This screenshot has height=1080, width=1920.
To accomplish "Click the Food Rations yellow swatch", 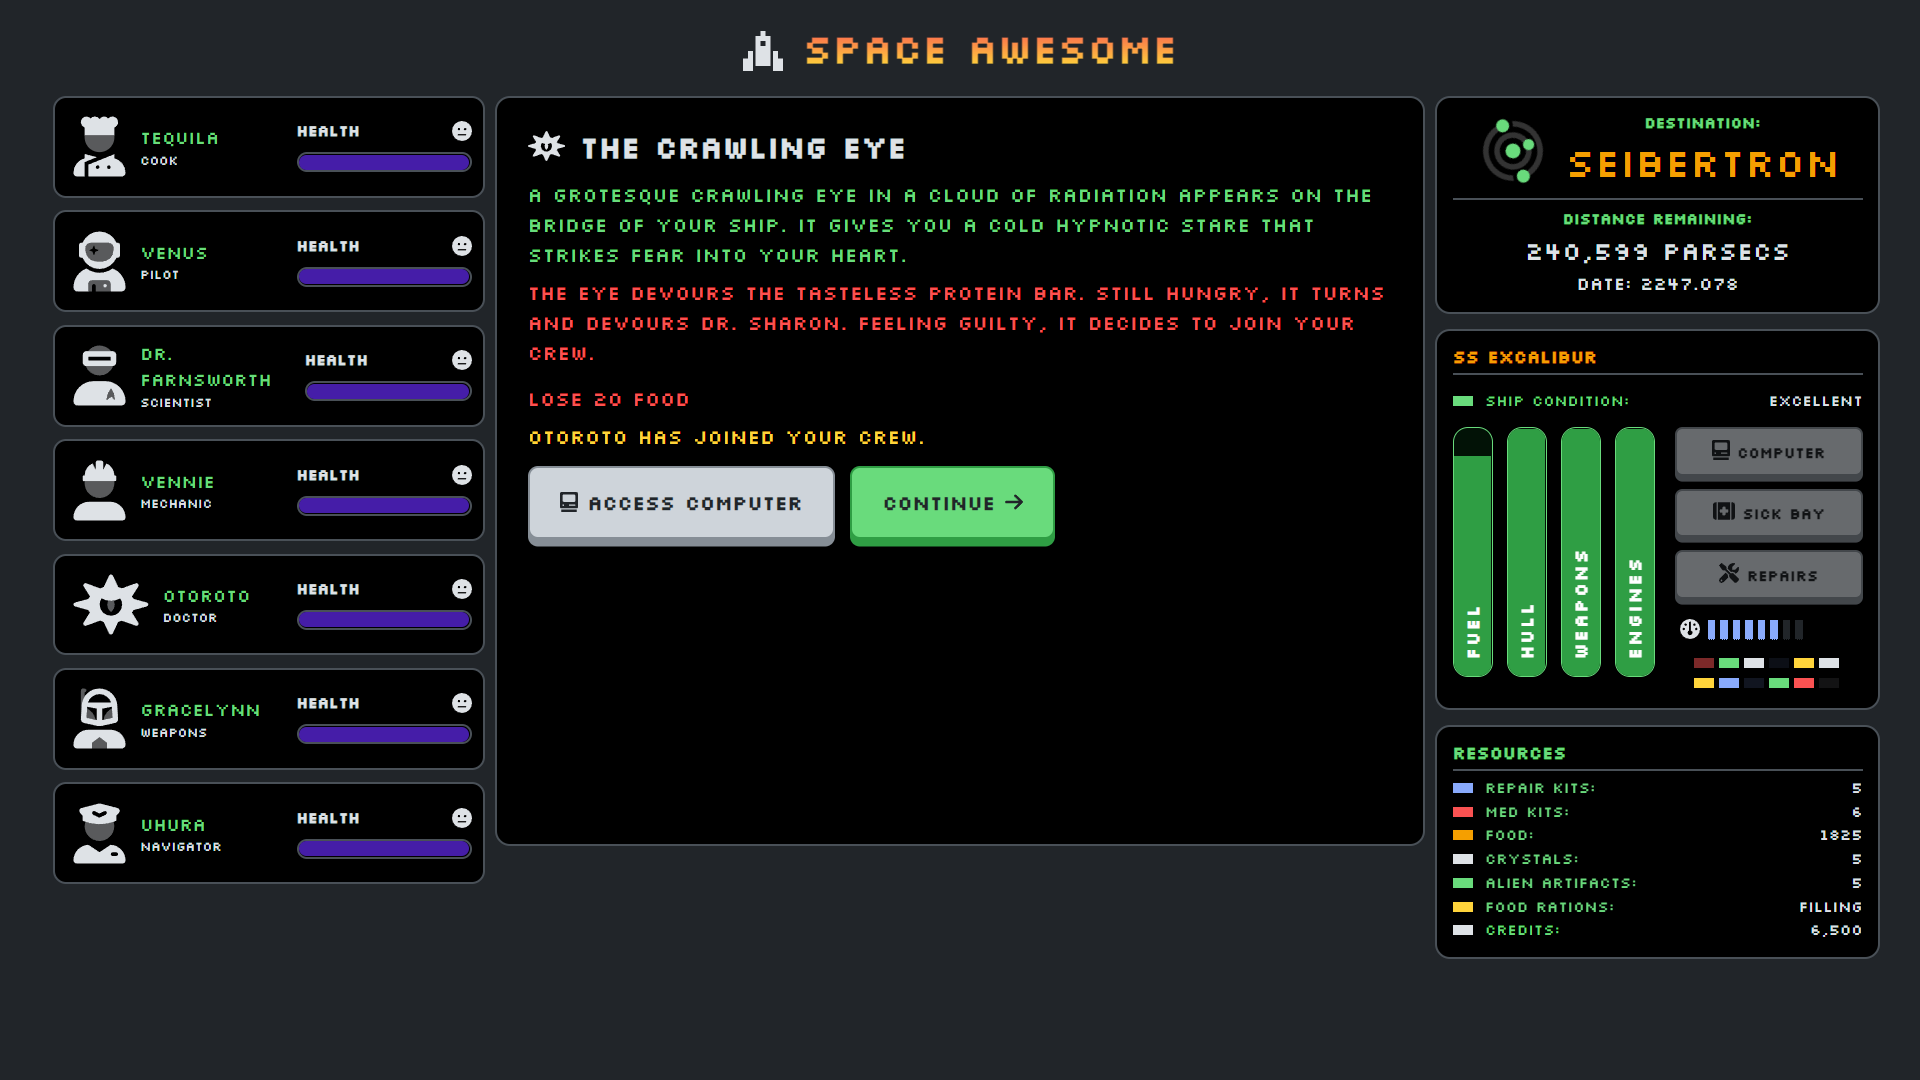I will (1463, 907).
